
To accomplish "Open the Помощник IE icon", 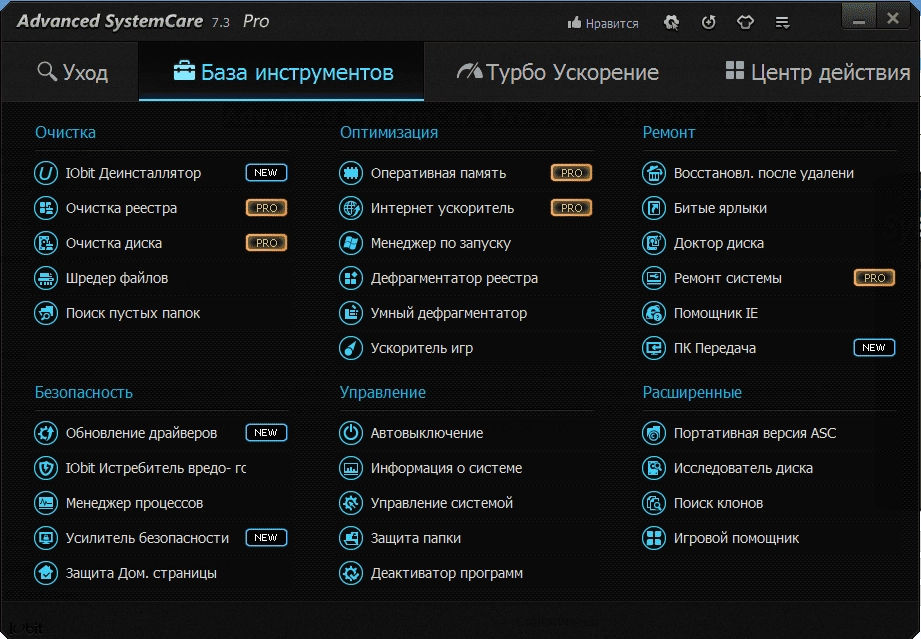I will (x=654, y=313).
